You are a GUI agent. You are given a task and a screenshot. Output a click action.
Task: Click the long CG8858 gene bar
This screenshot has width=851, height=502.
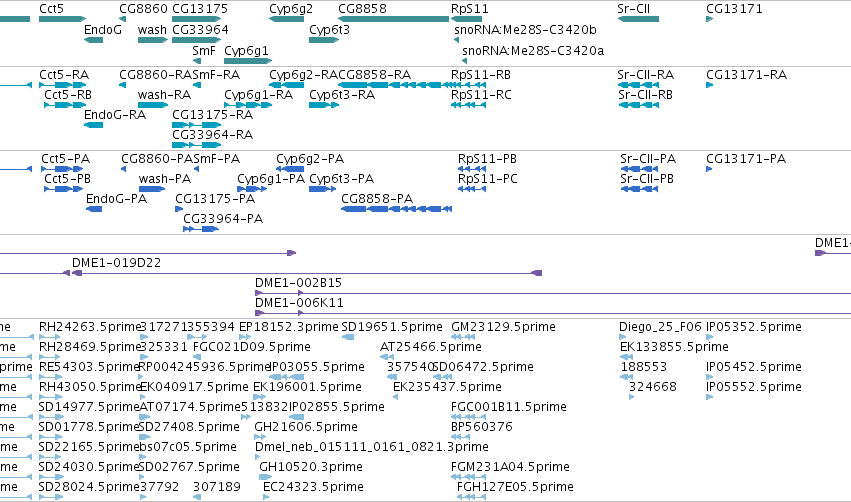393,19
